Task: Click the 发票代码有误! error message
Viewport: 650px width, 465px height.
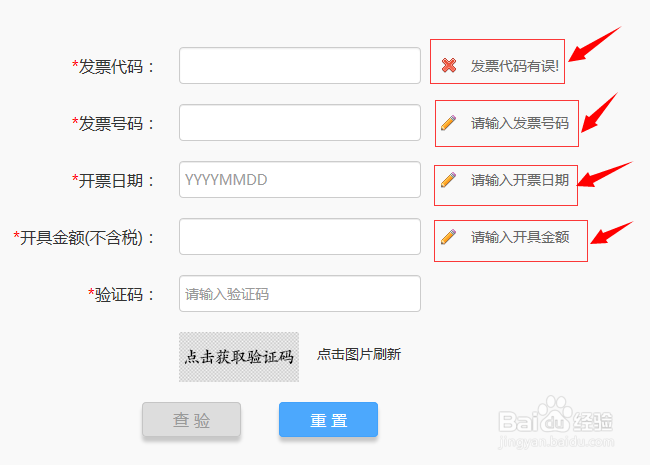Action: tap(515, 66)
